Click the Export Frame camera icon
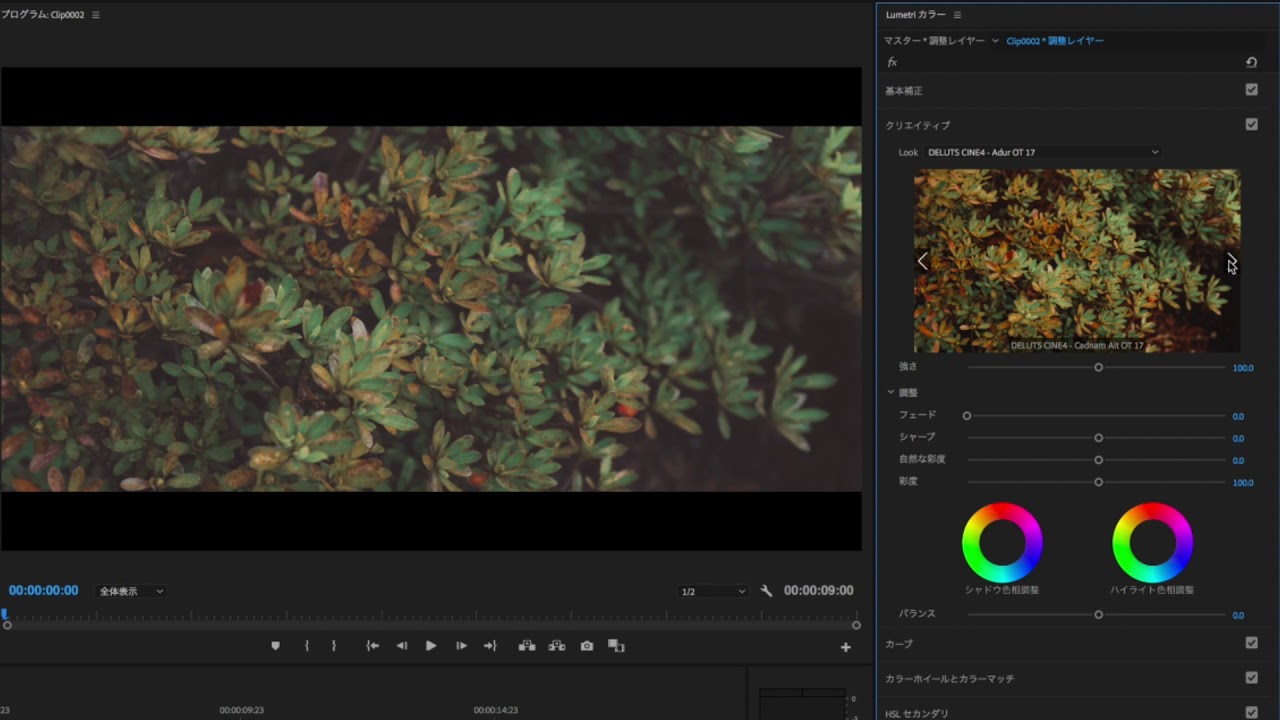 click(x=587, y=646)
